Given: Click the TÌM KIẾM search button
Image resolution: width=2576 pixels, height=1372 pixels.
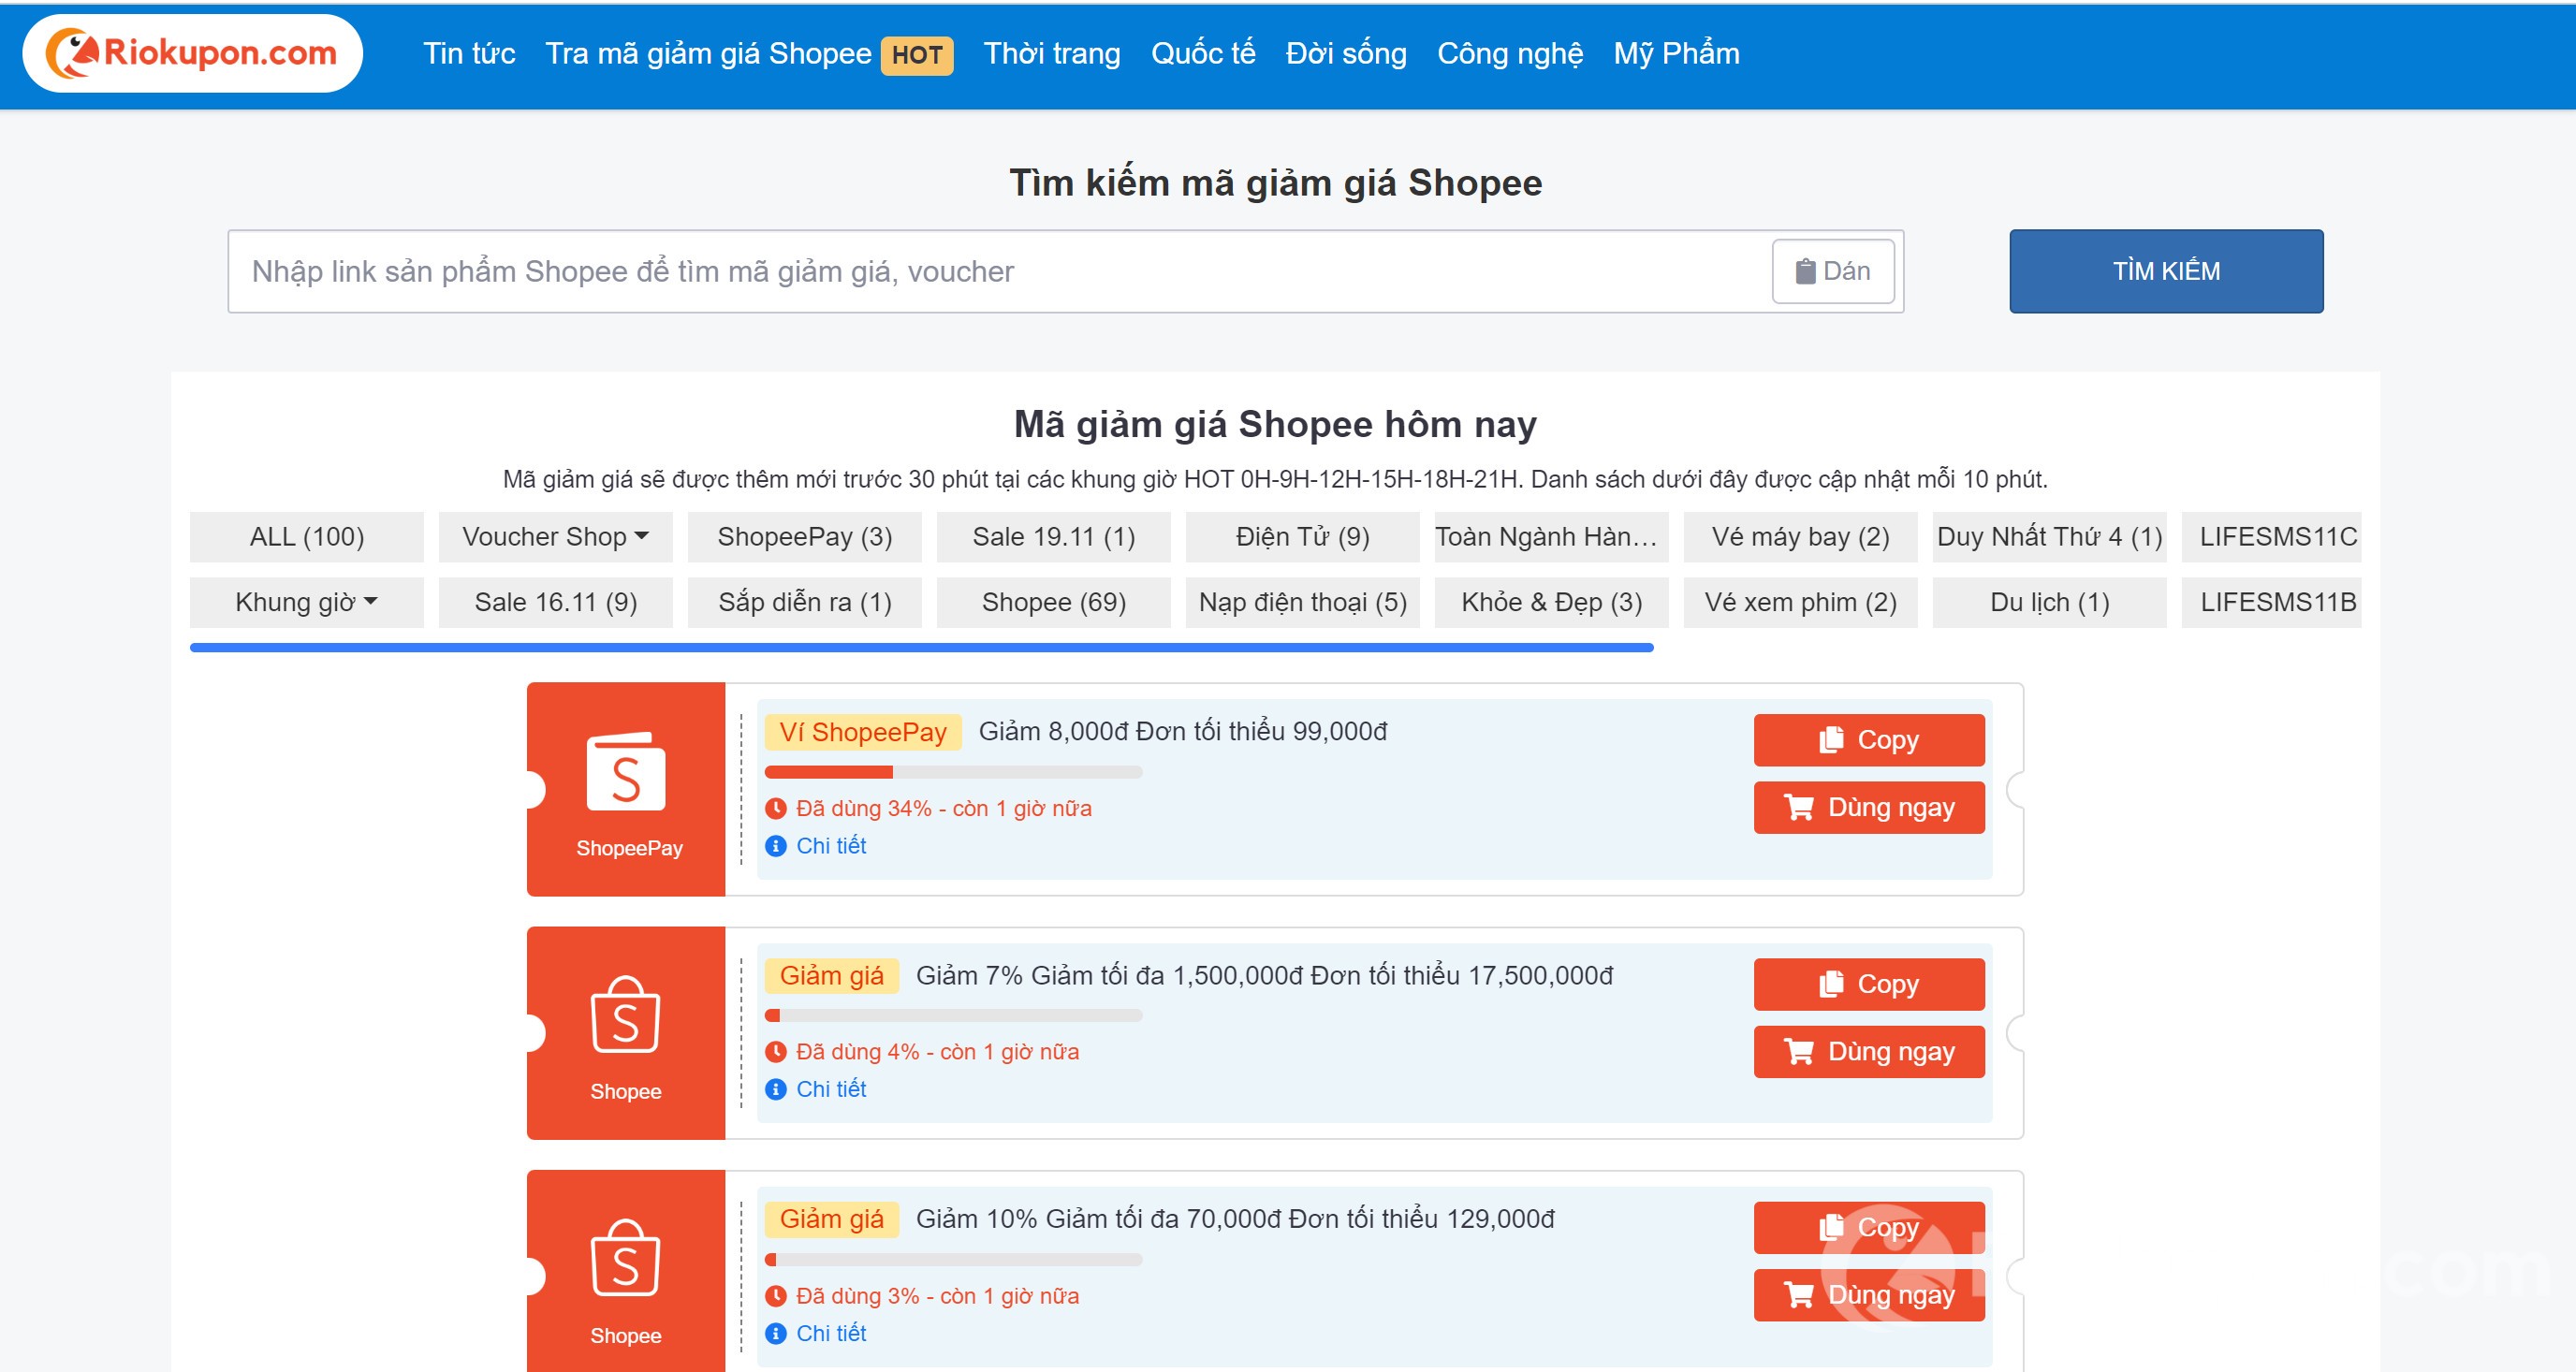Looking at the screenshot, I should 2165,271.
